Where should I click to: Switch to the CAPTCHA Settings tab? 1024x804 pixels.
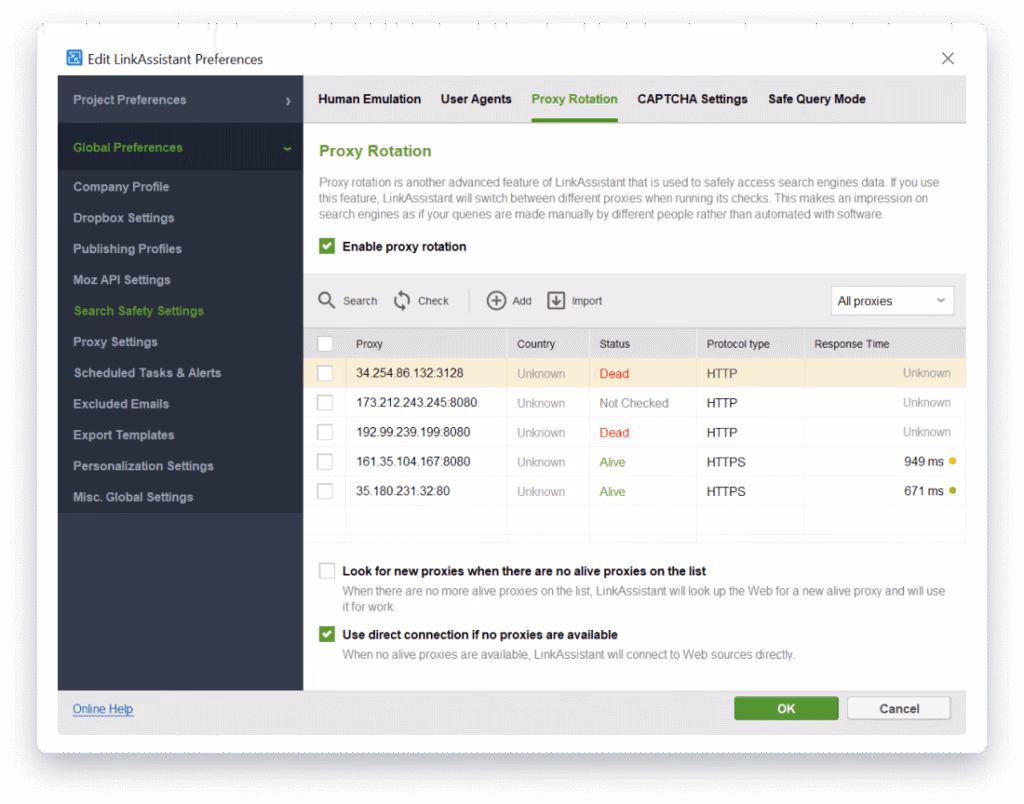tap(692, 99)
